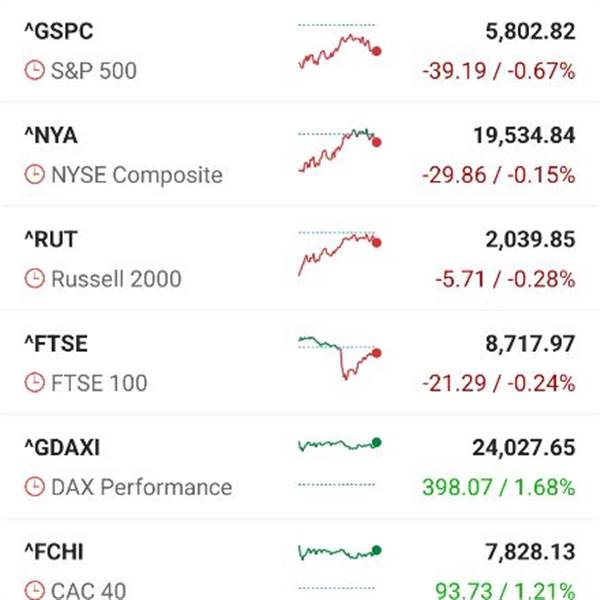Screen dimensions: 600x600
Task: Tap the FTSE change -21.29 / -0.24%
Action: [499, 383]
